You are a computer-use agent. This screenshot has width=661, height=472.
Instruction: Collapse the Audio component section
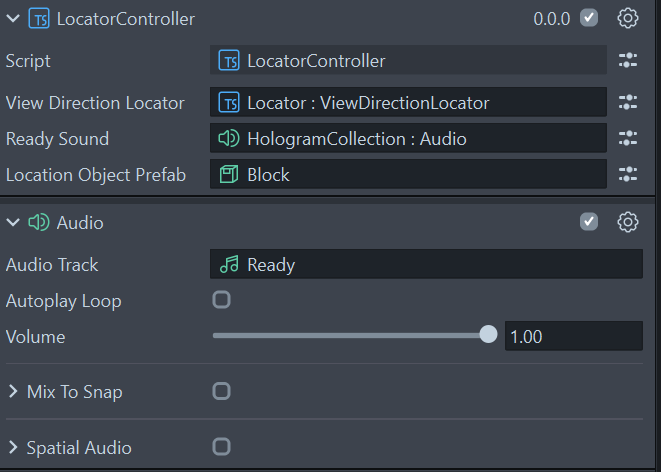13,222
